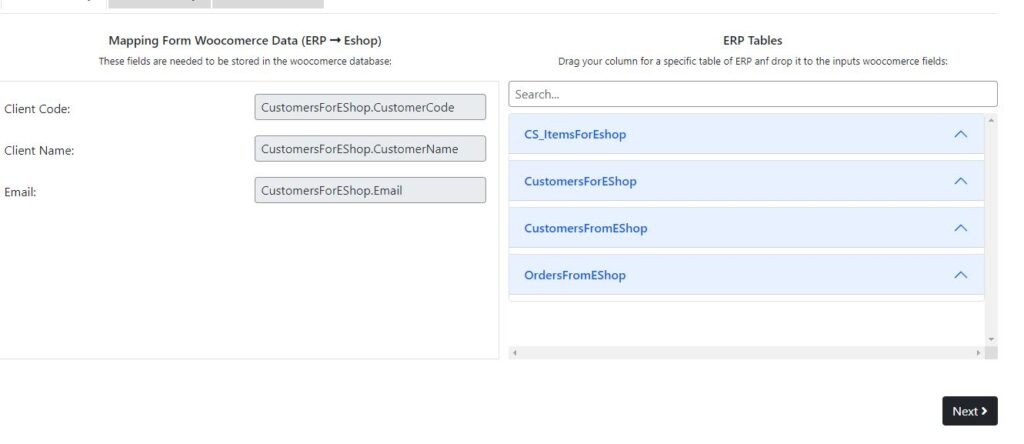The width and height of the screenshot is (1024, 444).
Task: Click the OrdersFromEShop chevron arrow
Action: click(960, 275)
